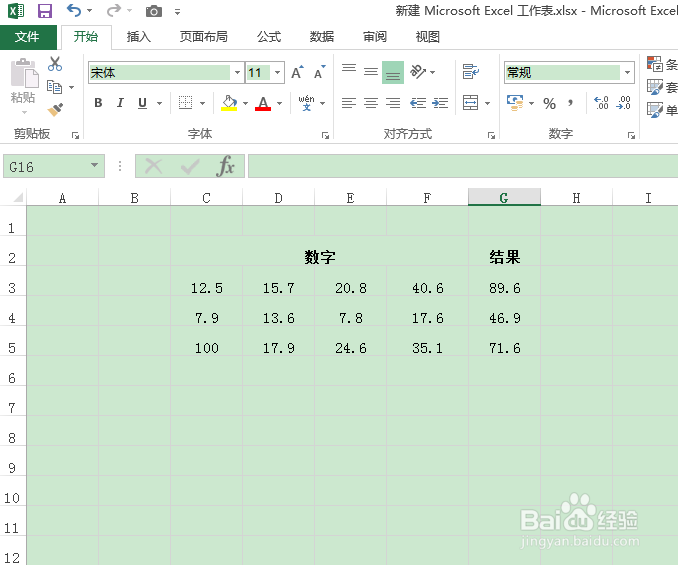
Task: Open the 审阅 tab
Action: [375, 37]
